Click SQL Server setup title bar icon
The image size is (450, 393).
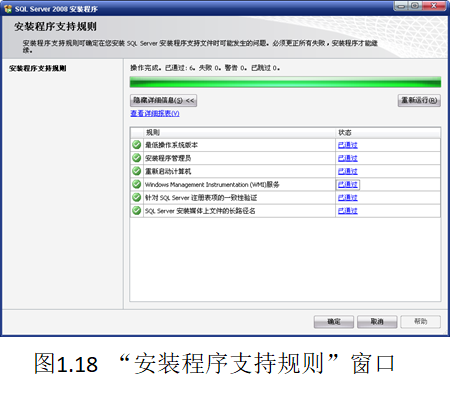tap(8, 9)
